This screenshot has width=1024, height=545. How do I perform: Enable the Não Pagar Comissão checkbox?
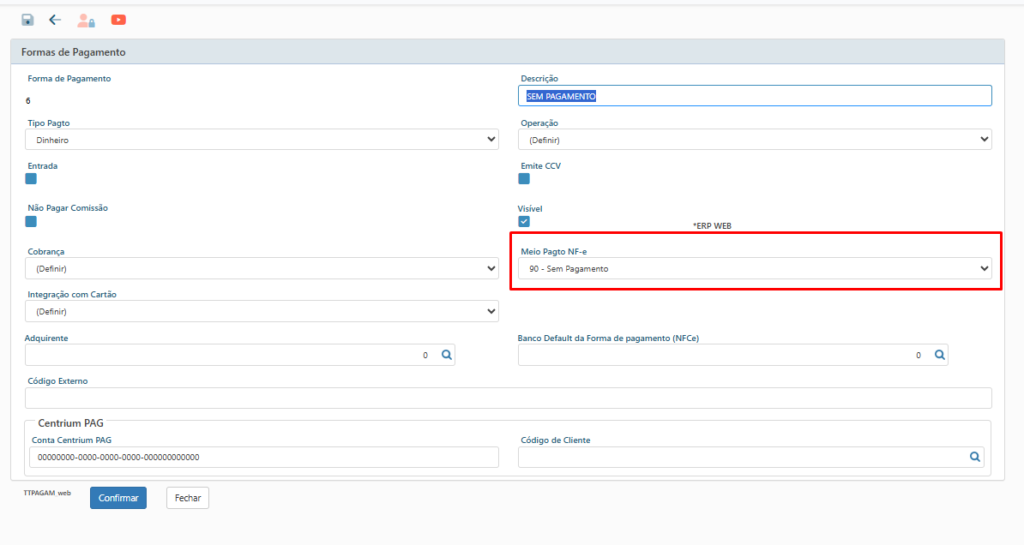(x=31, y=222)
